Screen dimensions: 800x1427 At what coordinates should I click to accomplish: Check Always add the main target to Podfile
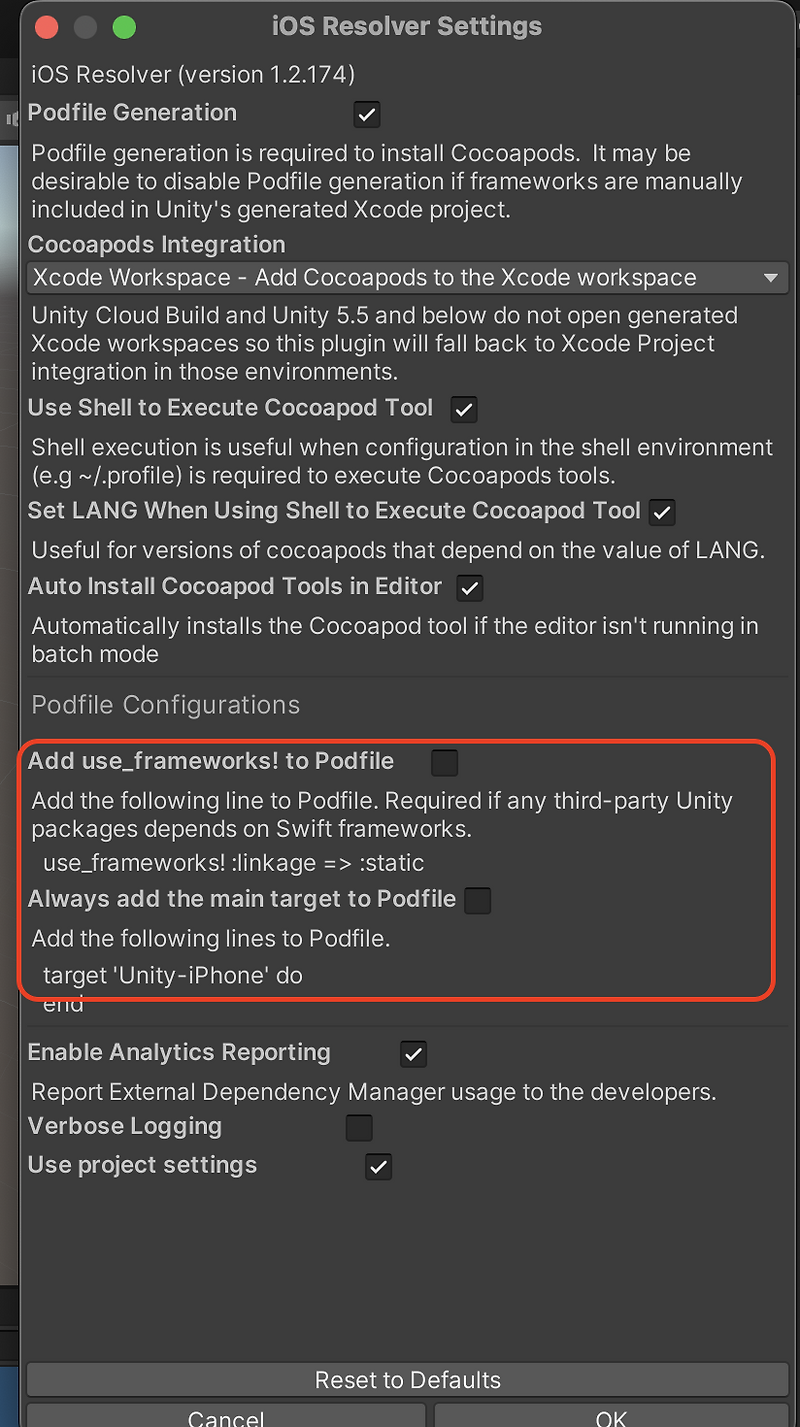pos(477,900)
